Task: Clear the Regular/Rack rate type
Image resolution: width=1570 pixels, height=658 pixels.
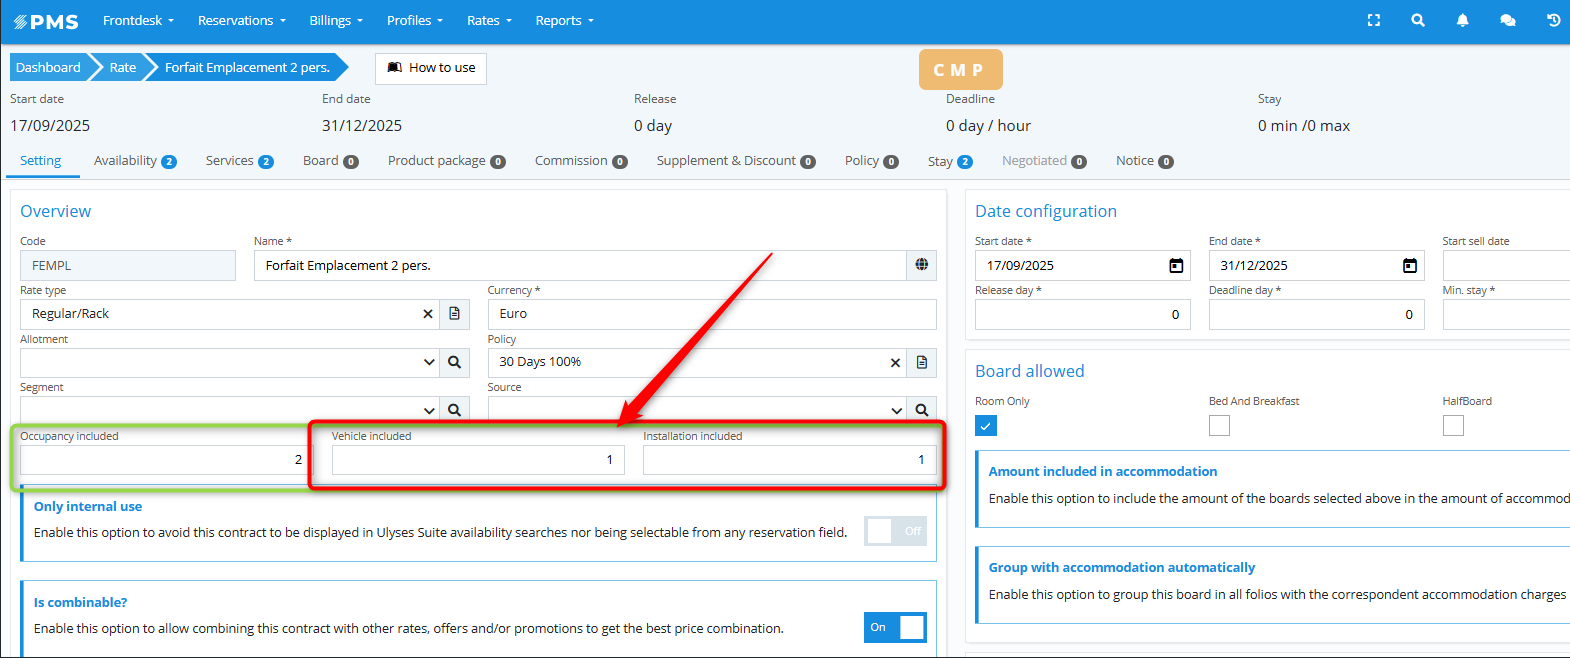Action: click(428, 314)
